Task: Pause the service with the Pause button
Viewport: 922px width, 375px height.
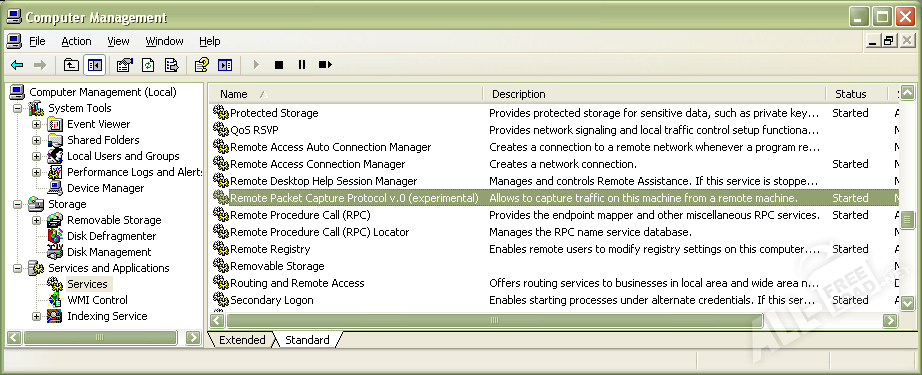Action: pyautogui.click(x=302, y=65)
